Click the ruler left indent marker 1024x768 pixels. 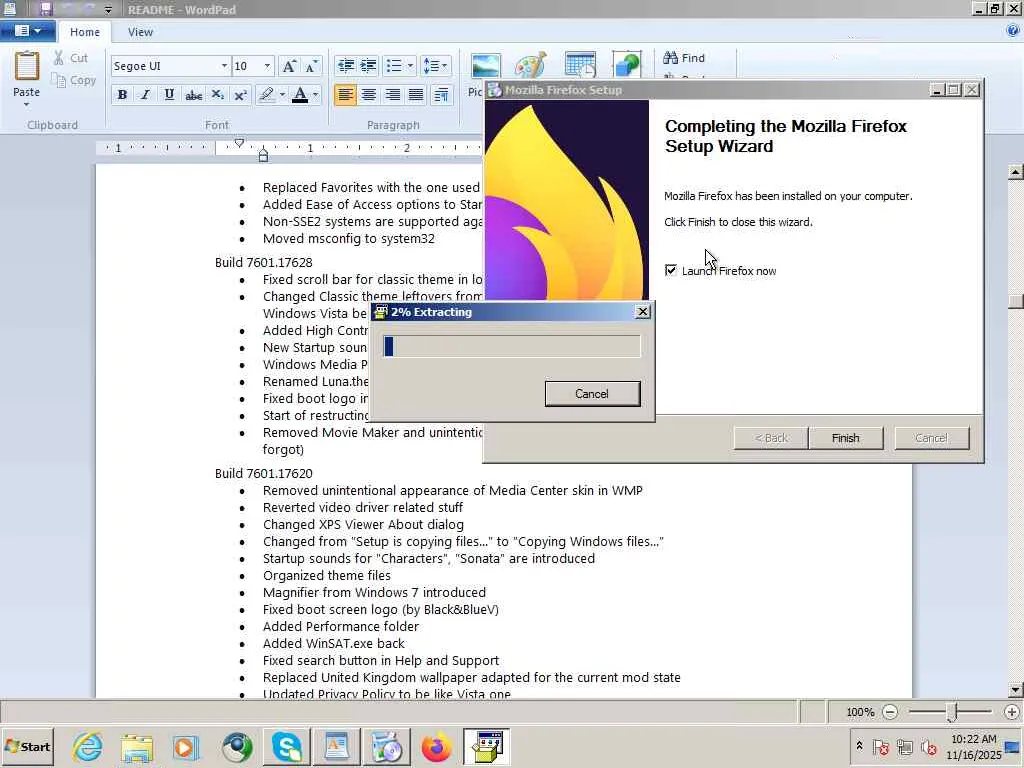[263, 155]
